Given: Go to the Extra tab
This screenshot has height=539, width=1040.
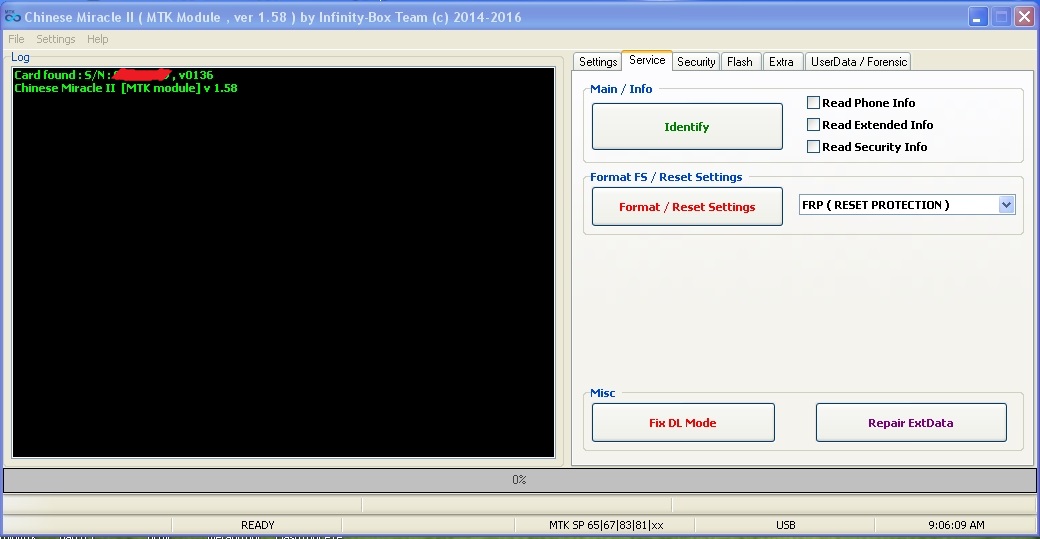Looking at the screenshot, I should point(781,62).
